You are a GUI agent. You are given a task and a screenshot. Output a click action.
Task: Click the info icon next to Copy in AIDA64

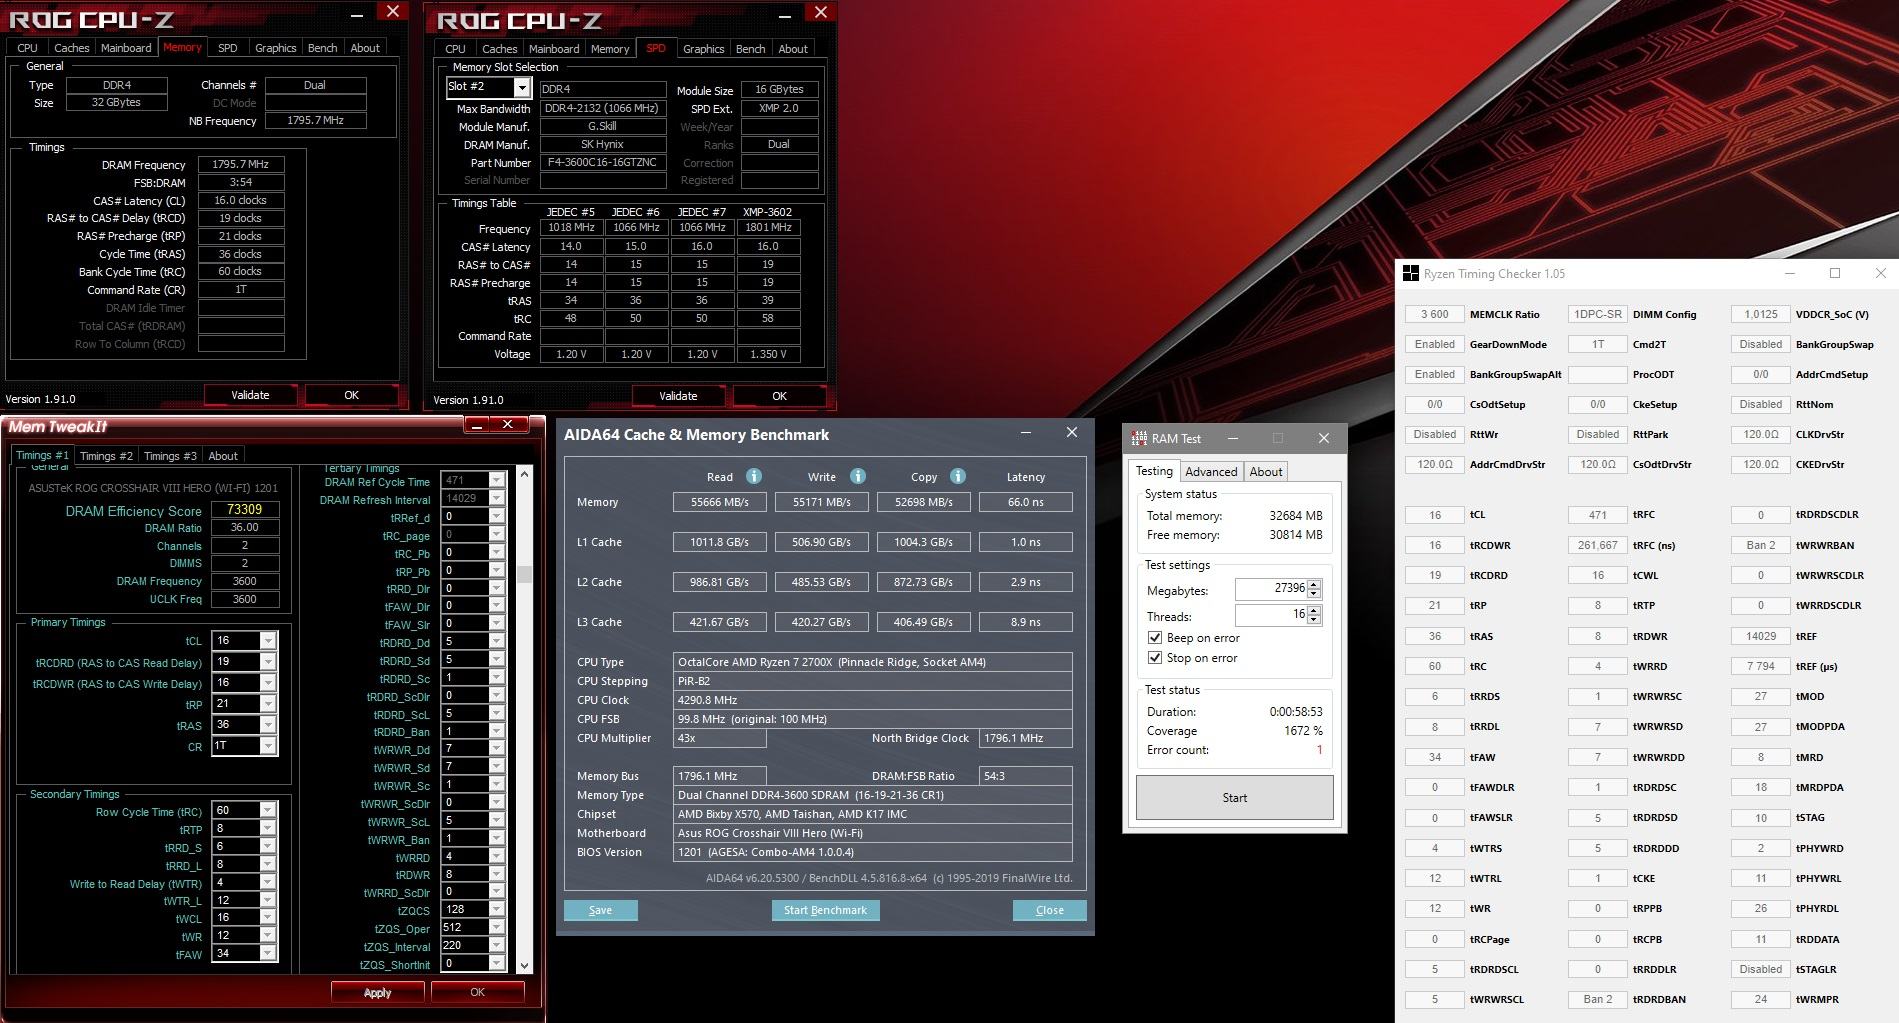958,476
